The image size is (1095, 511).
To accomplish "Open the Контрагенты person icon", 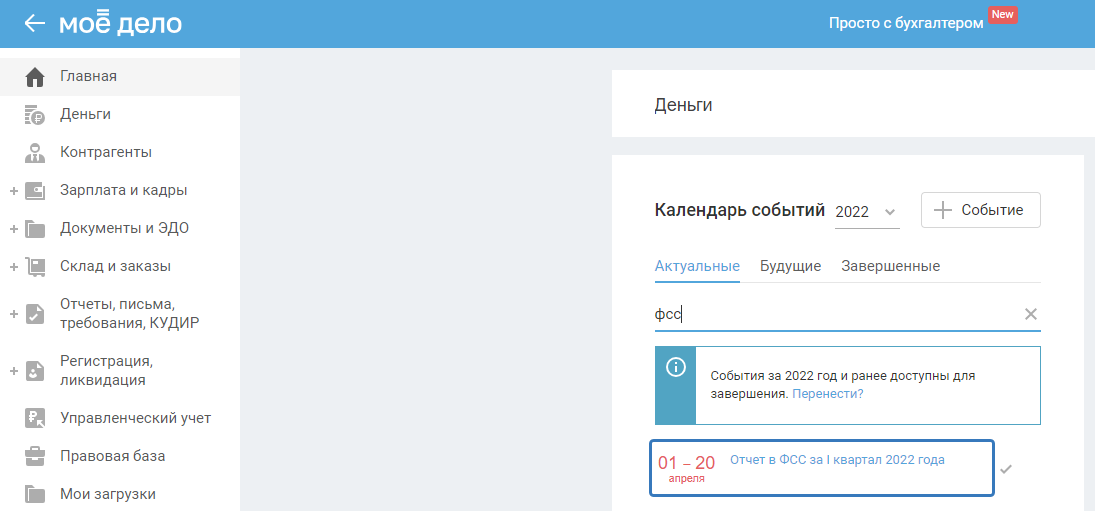I will [x=35, y=153].
